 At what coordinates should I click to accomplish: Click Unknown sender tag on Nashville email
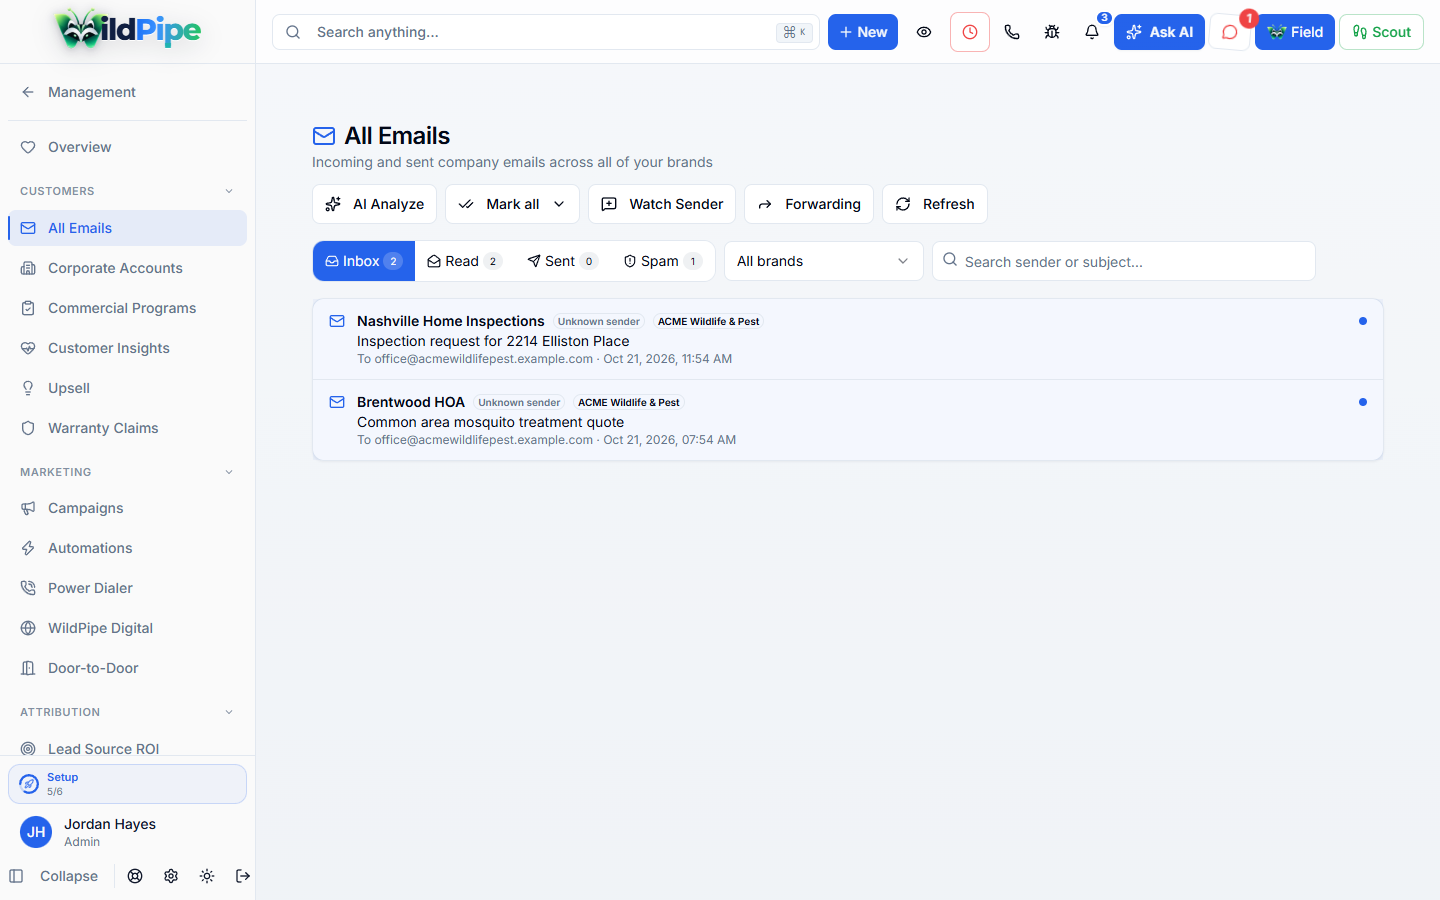(x=598, y=322)
